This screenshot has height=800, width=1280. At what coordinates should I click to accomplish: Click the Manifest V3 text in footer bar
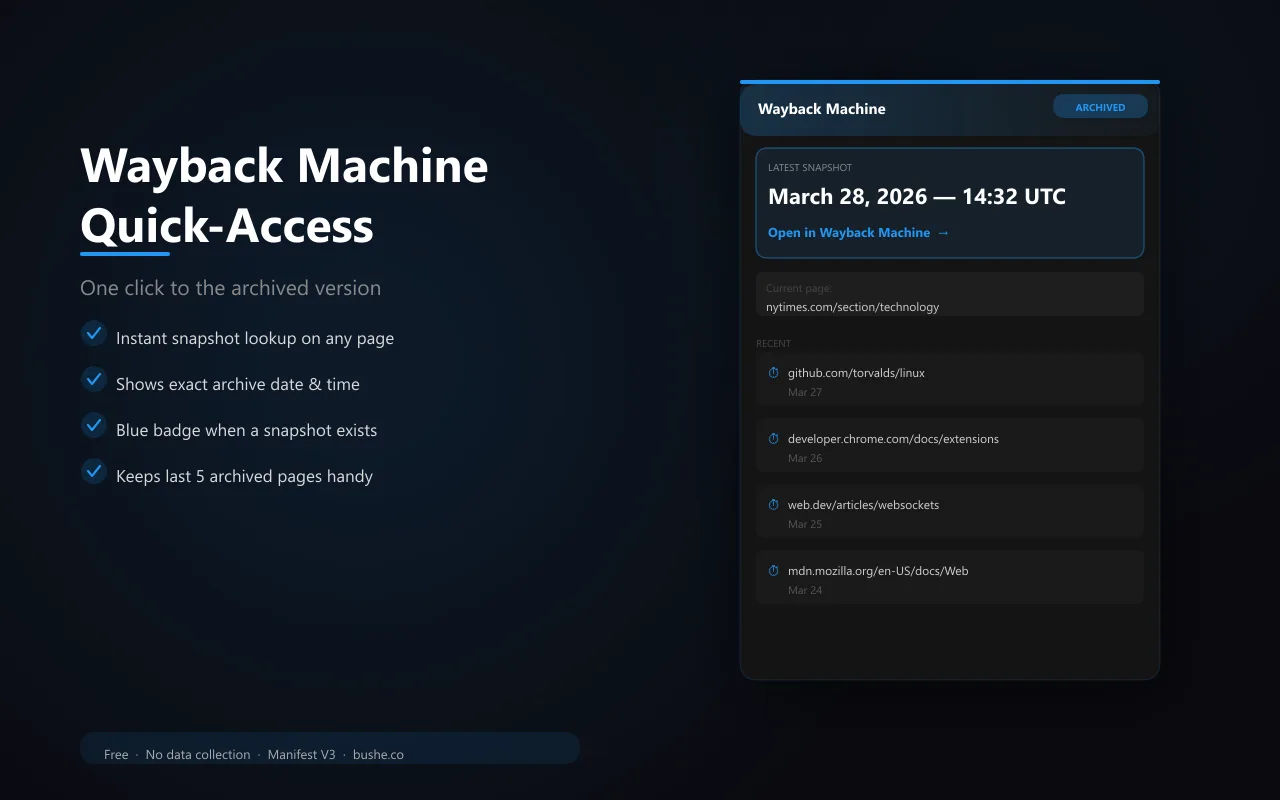coord(302,755)
